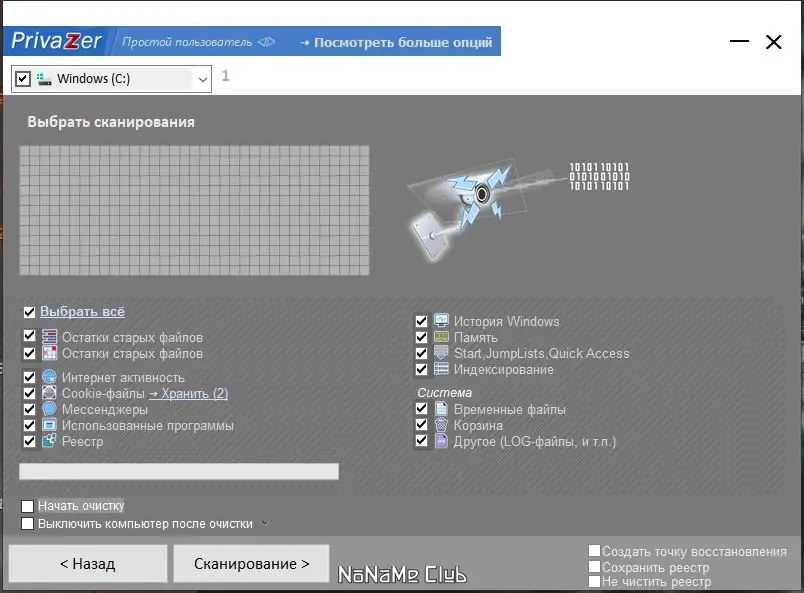Uncheck Другое (LOG-файлы) checkbox
Screen dimensions: 804x593
[421, 440]
